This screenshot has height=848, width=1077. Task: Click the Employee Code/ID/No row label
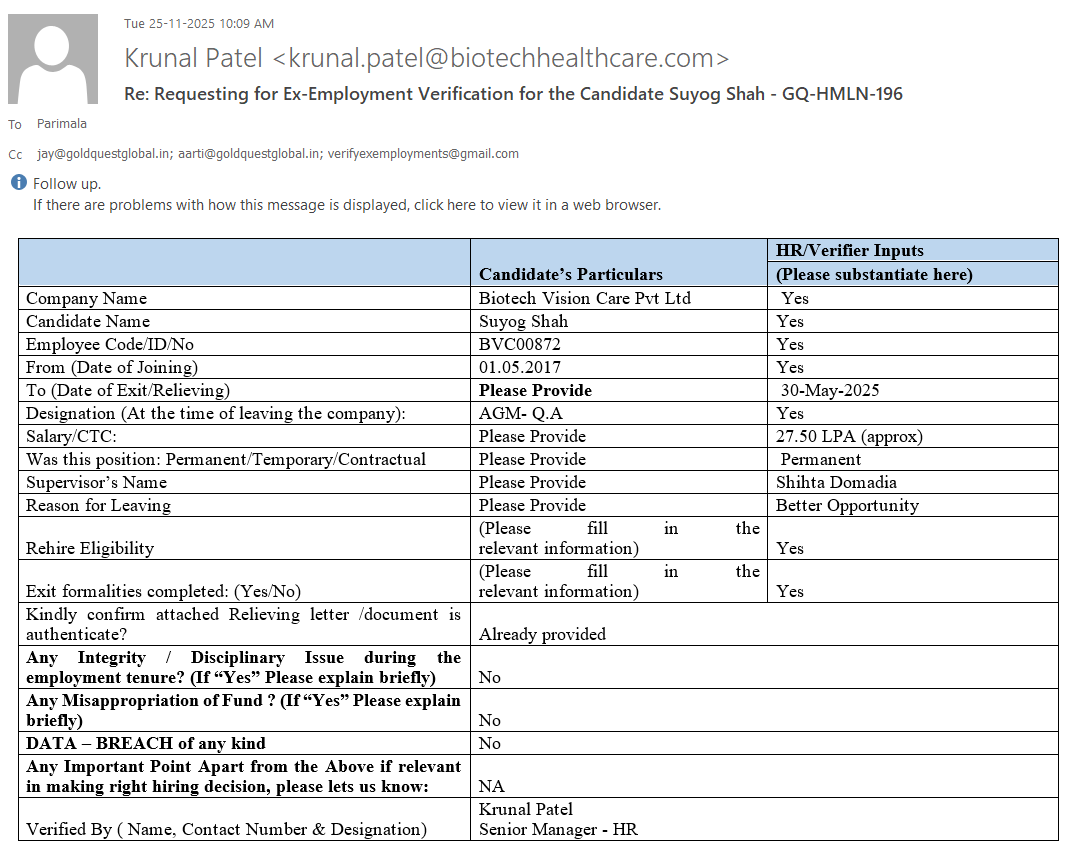click(x=110, y=344)
